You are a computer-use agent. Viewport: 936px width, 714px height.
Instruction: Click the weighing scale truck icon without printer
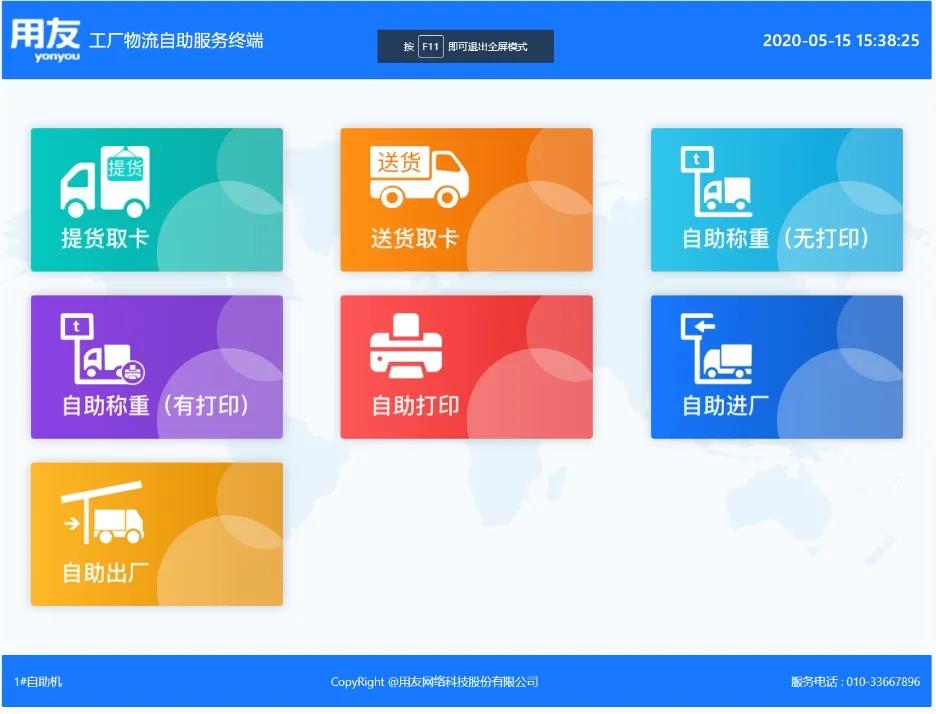click(x=715, y=182)
